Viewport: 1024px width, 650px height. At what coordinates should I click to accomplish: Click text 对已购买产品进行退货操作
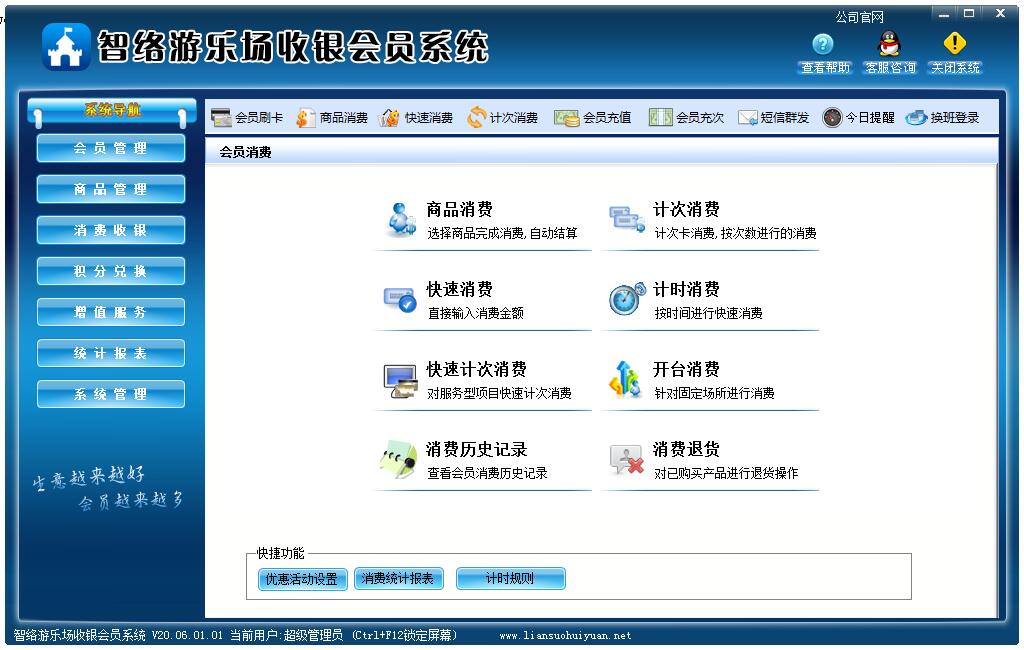(x=726, y=473)
